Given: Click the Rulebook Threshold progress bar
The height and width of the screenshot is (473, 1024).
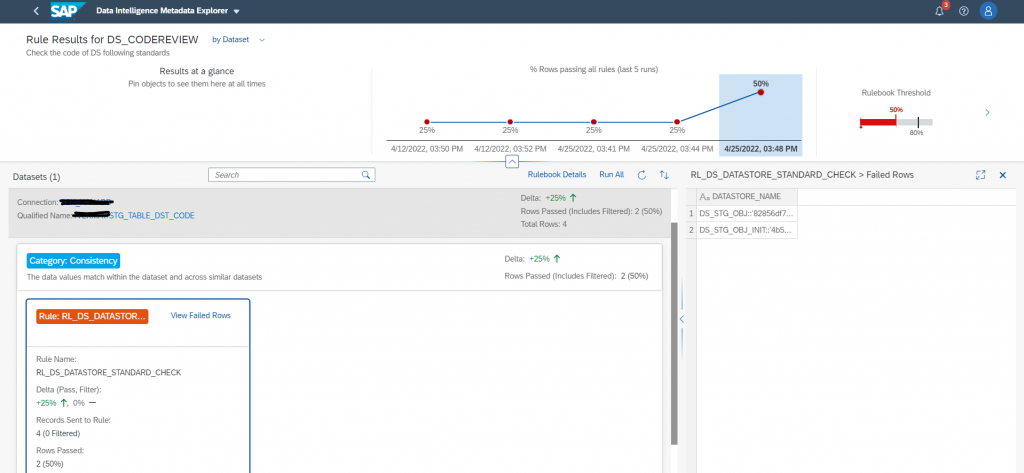Looking at the screenshot, I should pos(896,122).
